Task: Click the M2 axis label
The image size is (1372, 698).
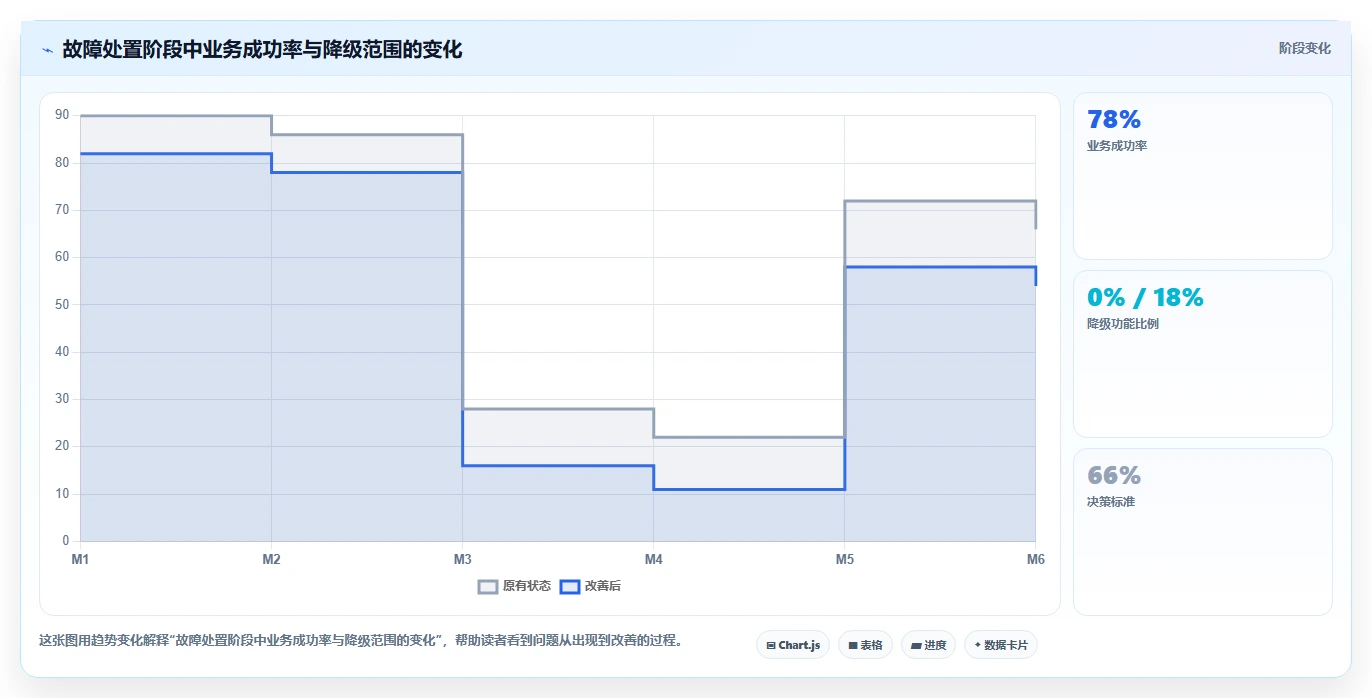Action: tap(271, 559)
